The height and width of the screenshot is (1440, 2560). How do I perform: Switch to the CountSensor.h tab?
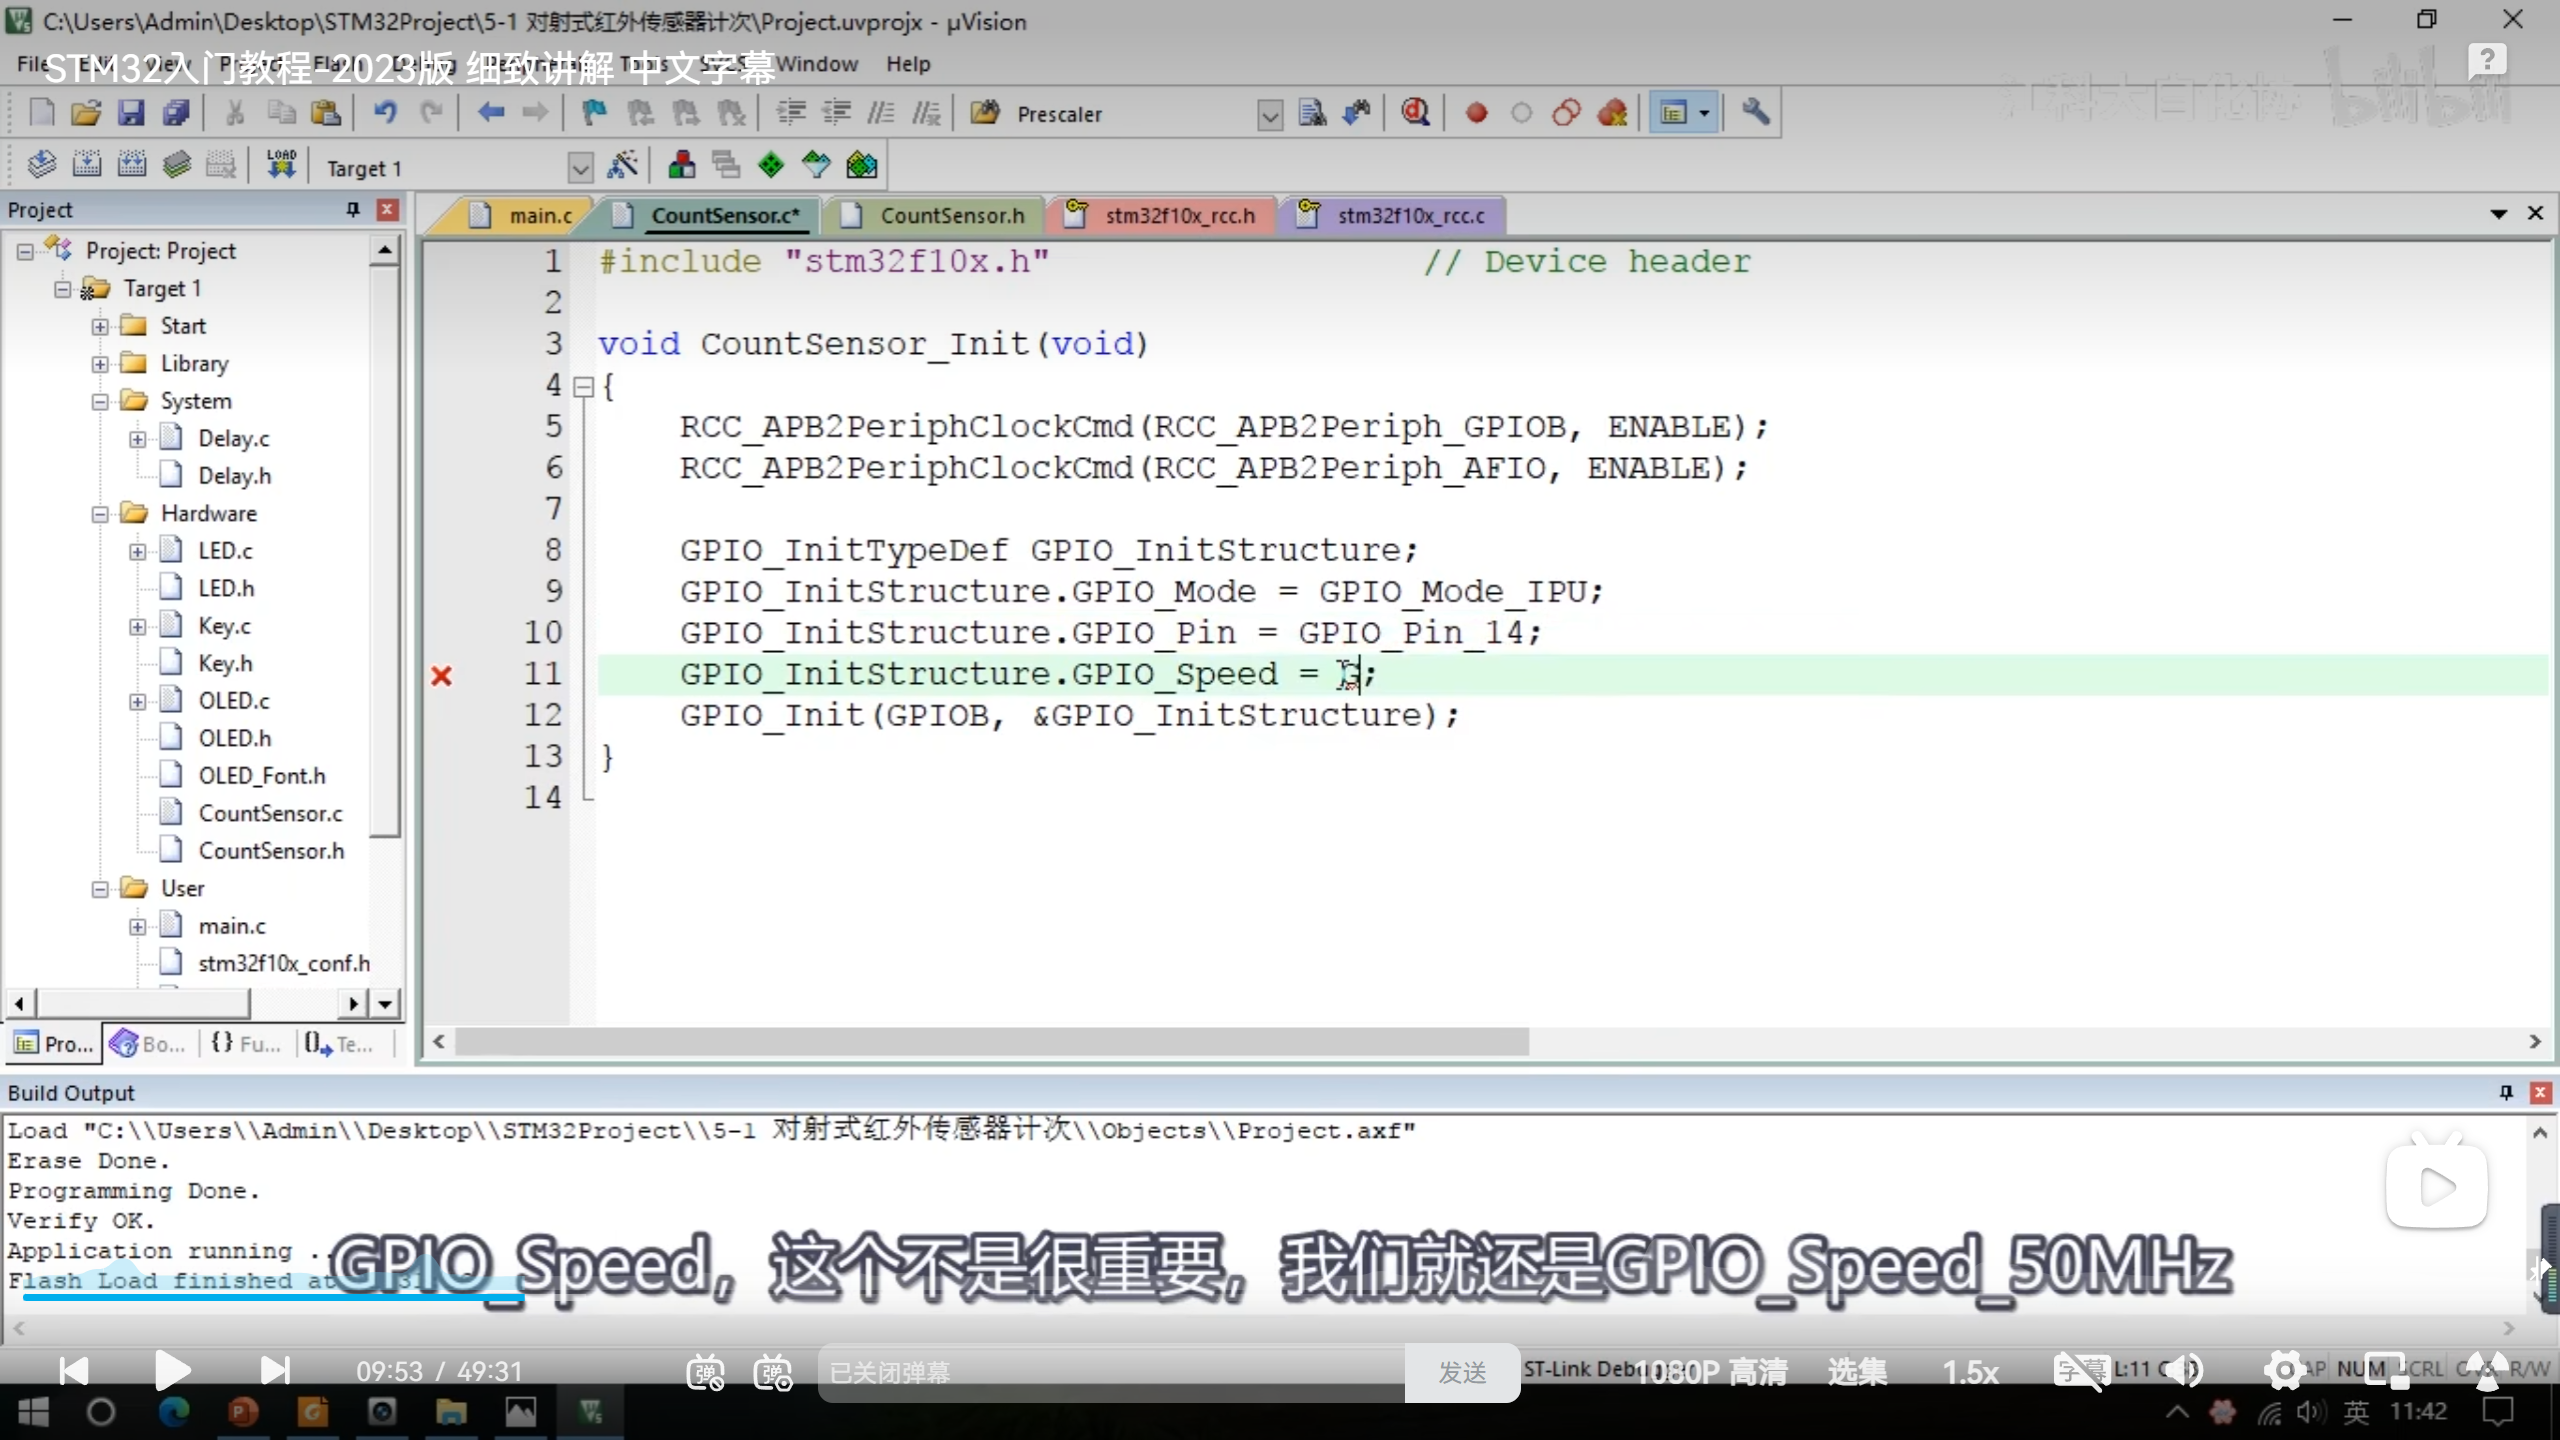[x=951, y=216]
